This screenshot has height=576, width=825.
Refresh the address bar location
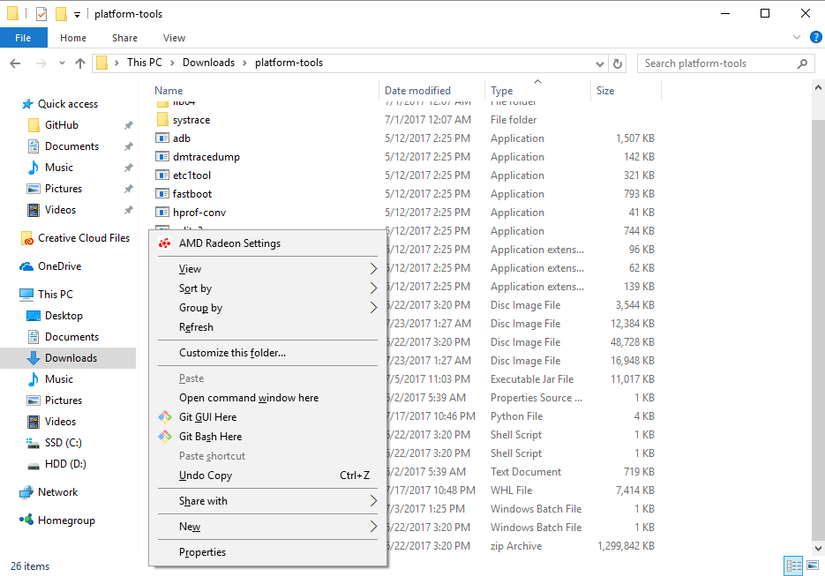[618, 63]
